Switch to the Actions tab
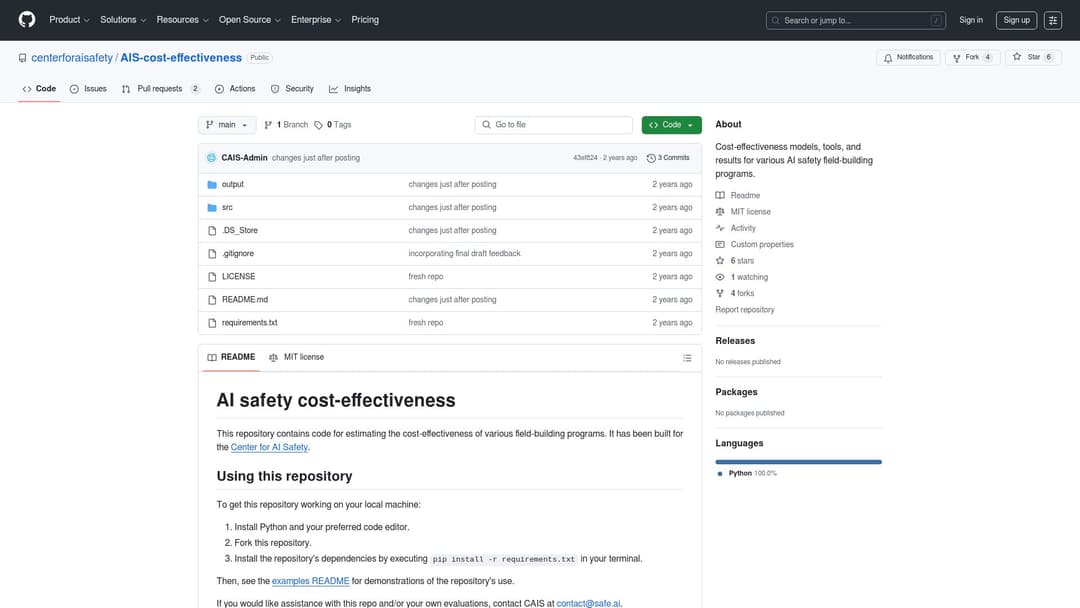Viewport: 1080px width, 608px height. pos(235,89)
